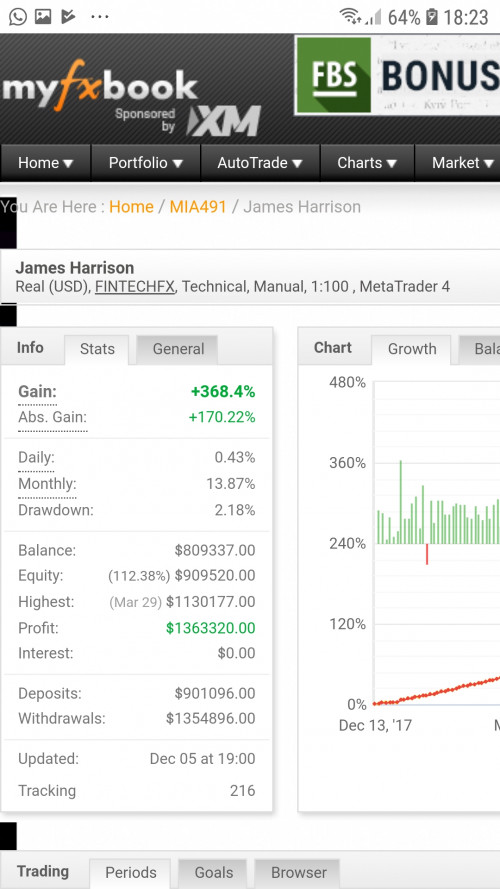Tap the Gain label

pyautogui.click(x=37, y=392)
